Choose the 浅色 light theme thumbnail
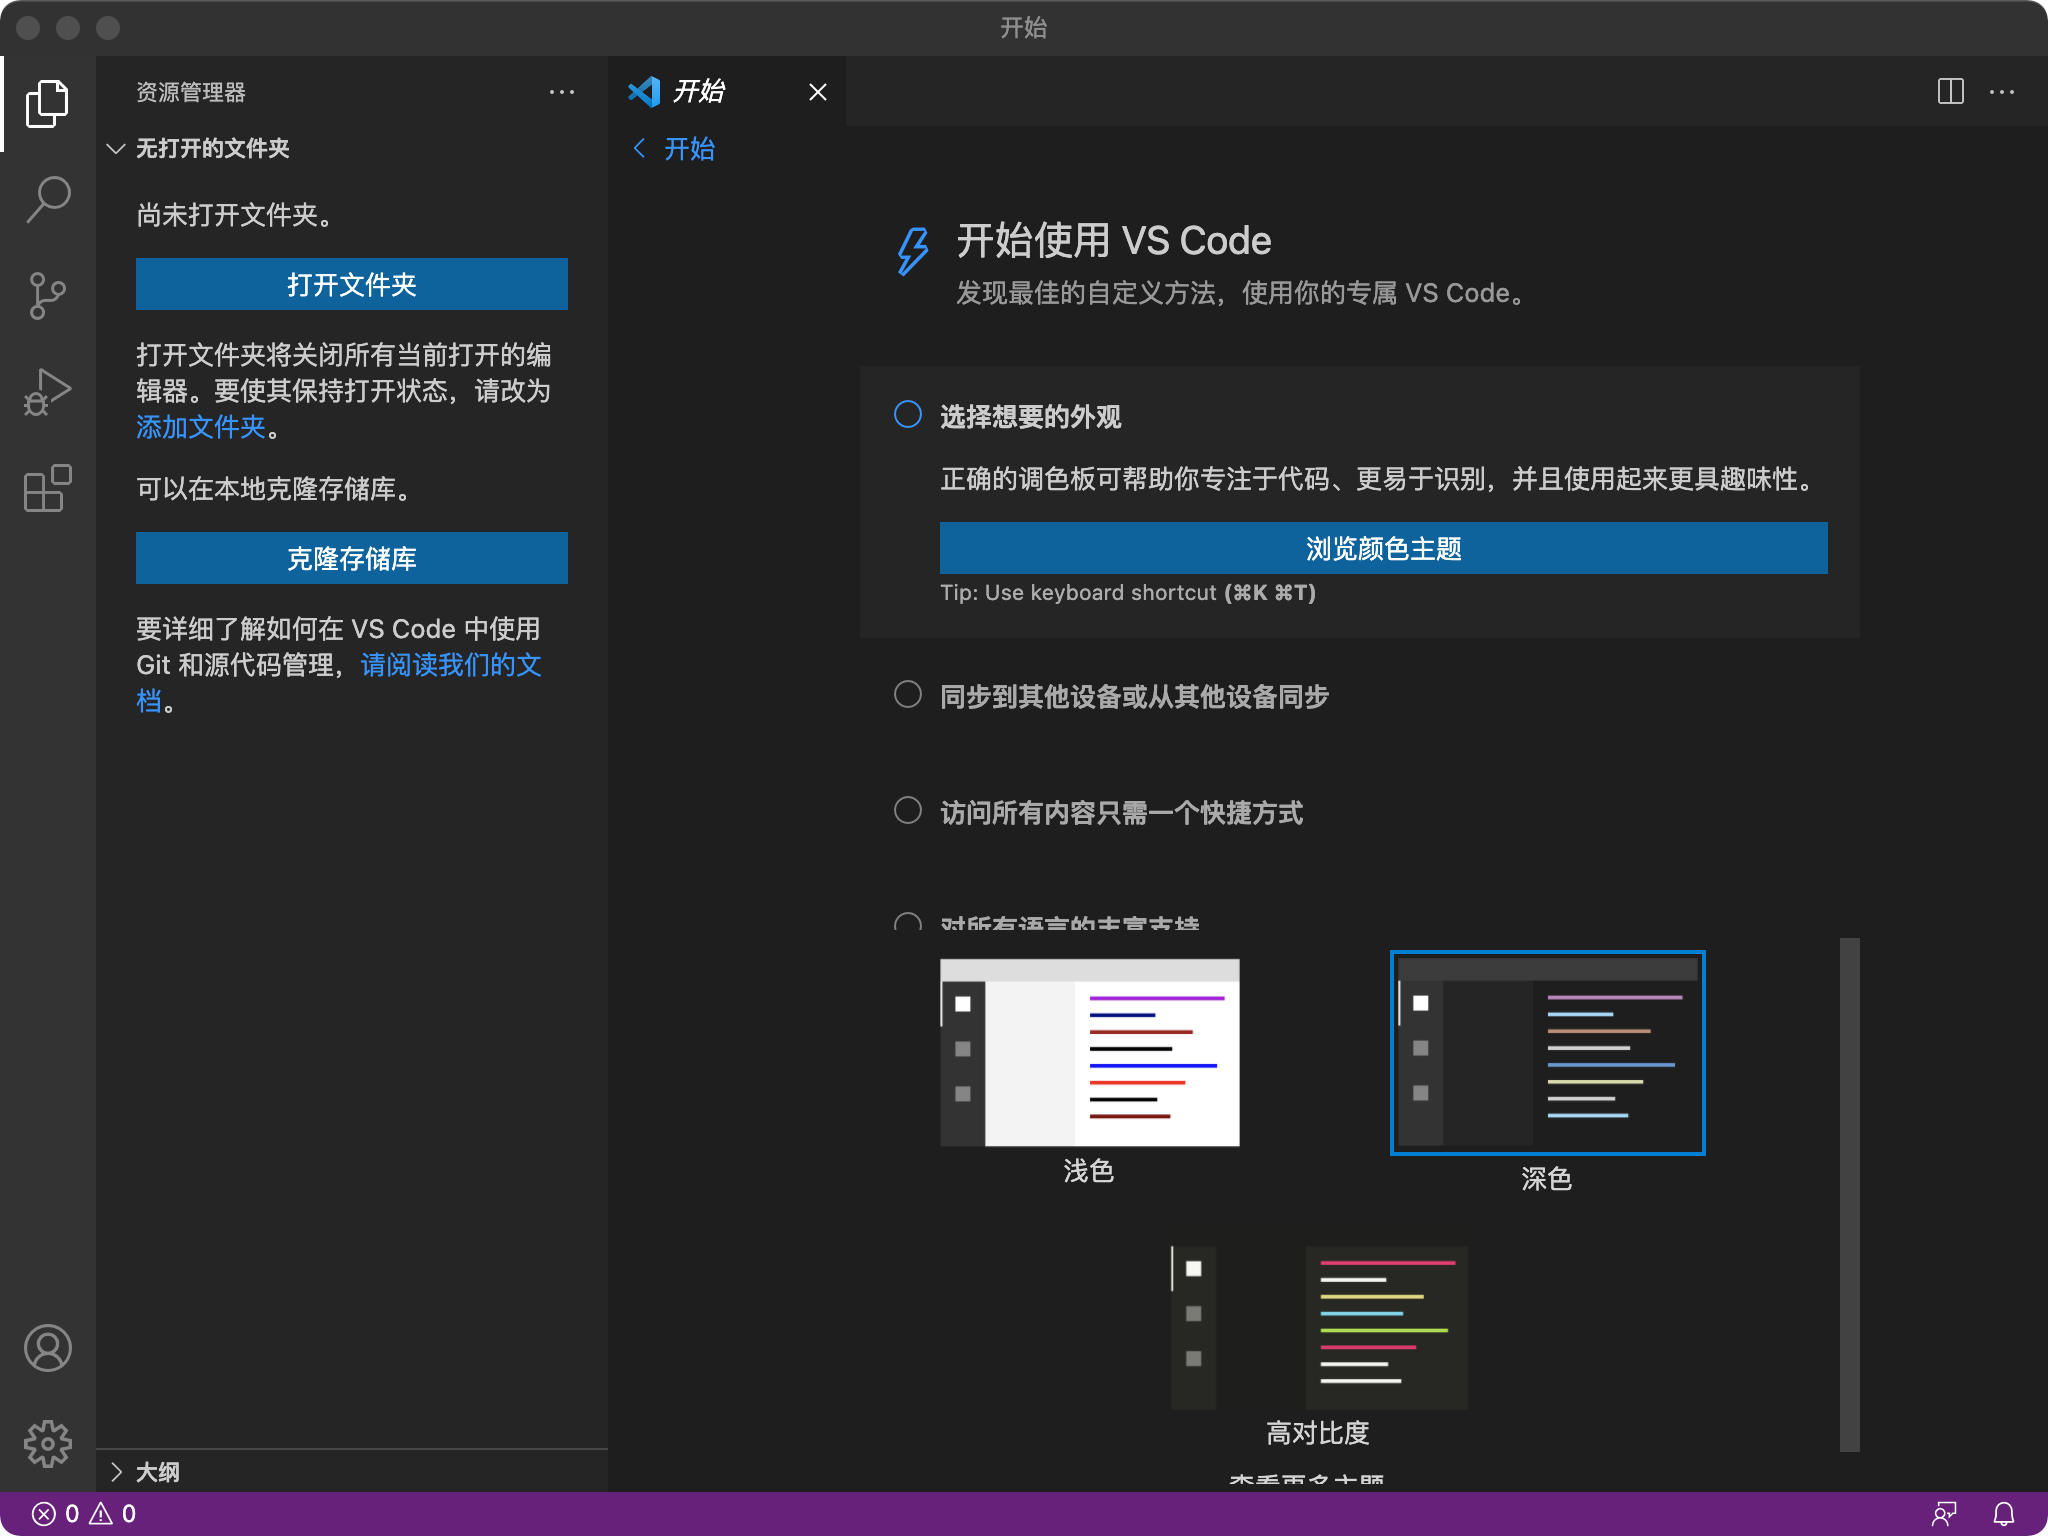This screenshot has height=1536, width=2048. point(1089,1052)
